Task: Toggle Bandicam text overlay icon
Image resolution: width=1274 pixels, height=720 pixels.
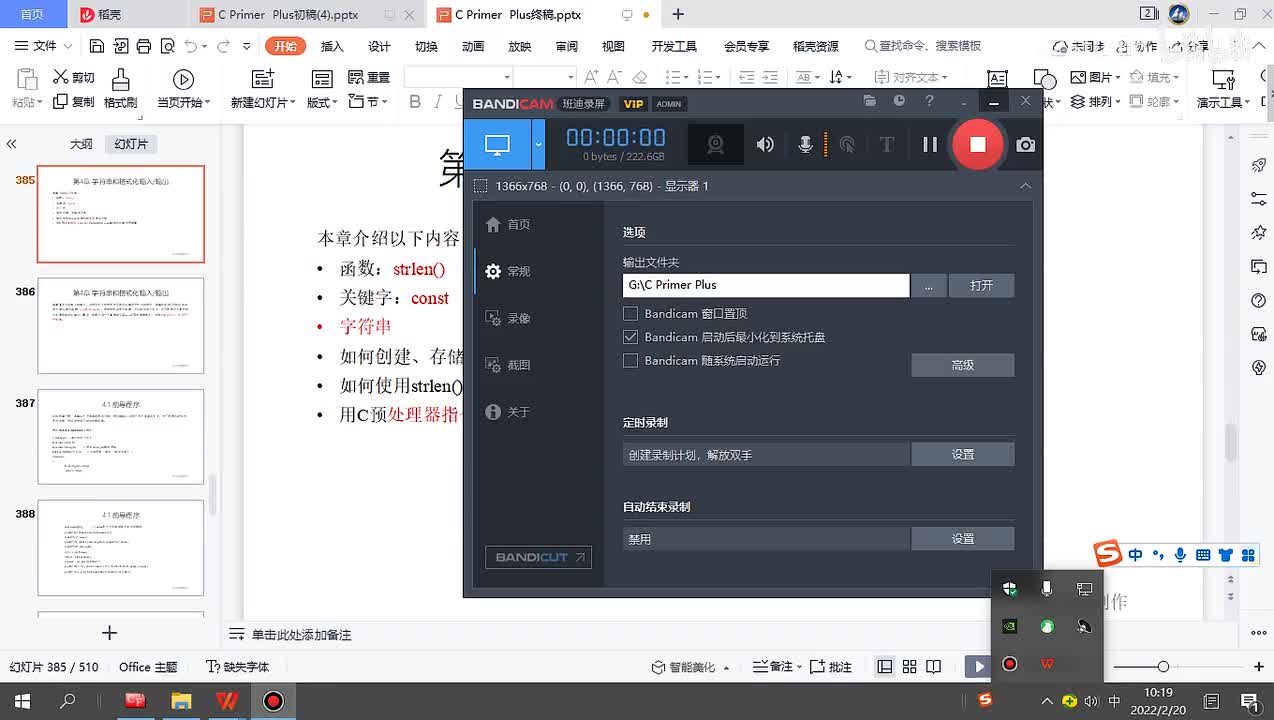Action: pyautogui.click(x=886, y=145)
